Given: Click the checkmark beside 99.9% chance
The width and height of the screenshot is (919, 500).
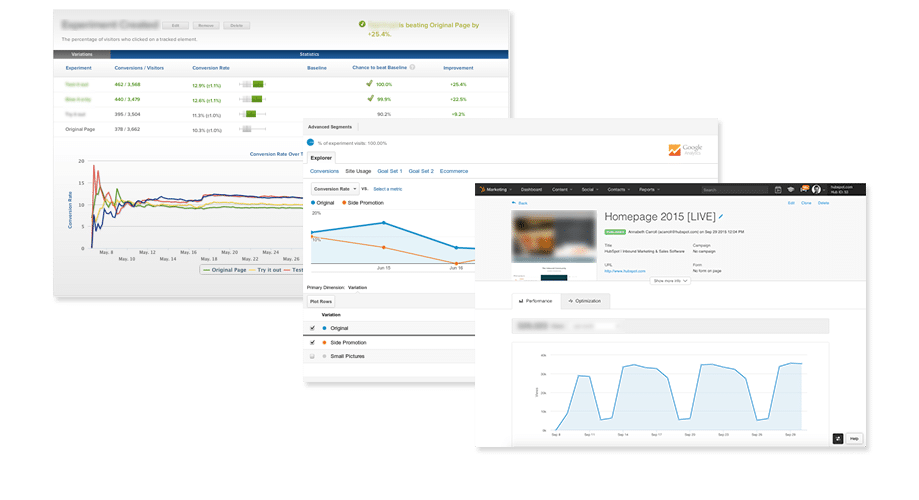Looking at the screenshot, I should click(370, 98).
